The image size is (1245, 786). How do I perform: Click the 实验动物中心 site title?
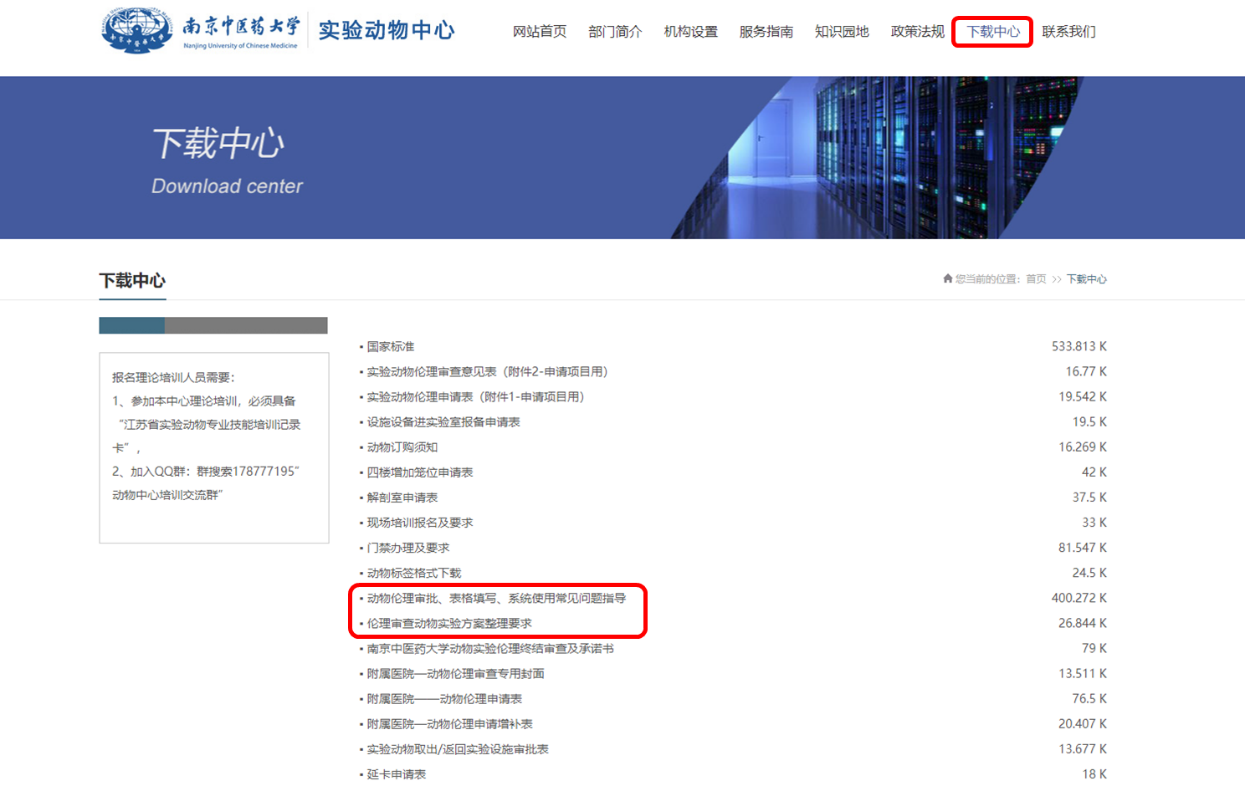coord(386,30)
